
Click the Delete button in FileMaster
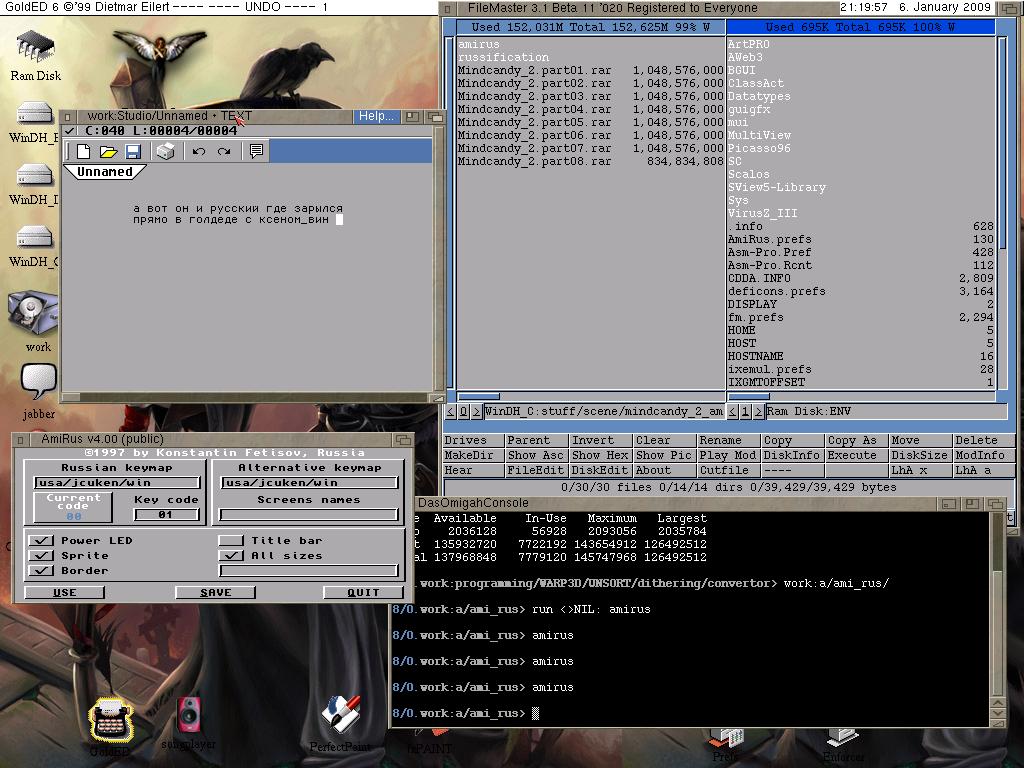point(985,440)
